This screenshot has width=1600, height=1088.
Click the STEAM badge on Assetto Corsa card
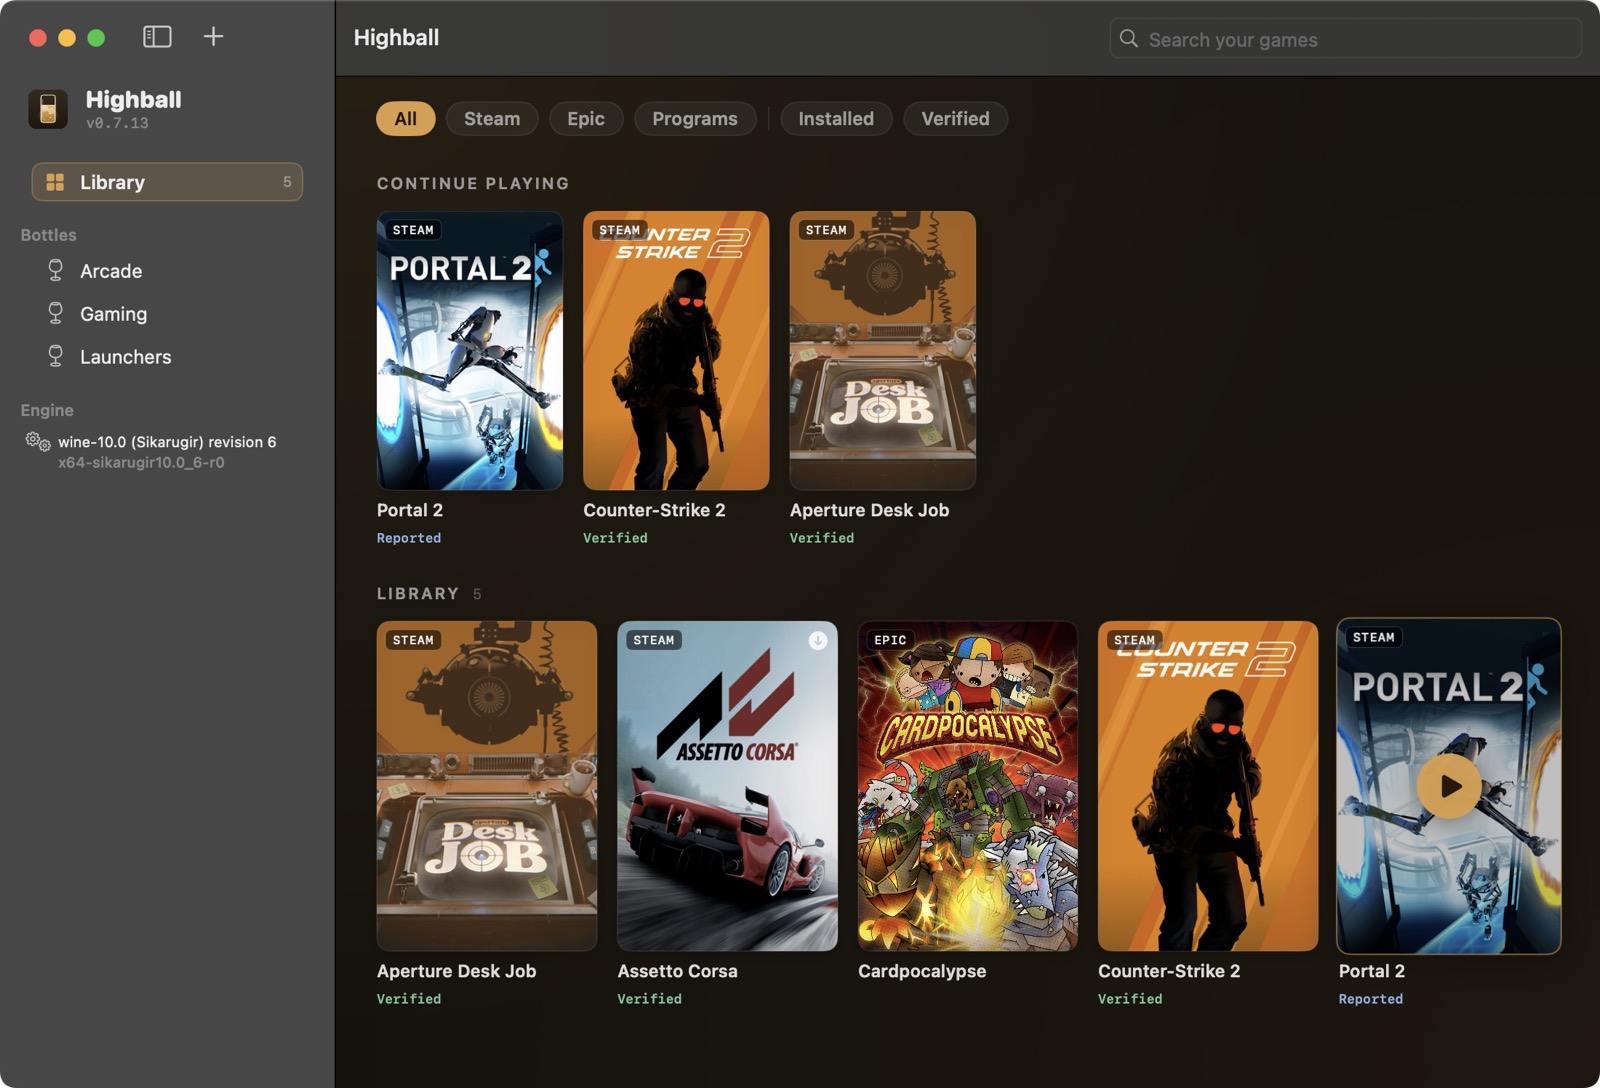click(654, 640)
